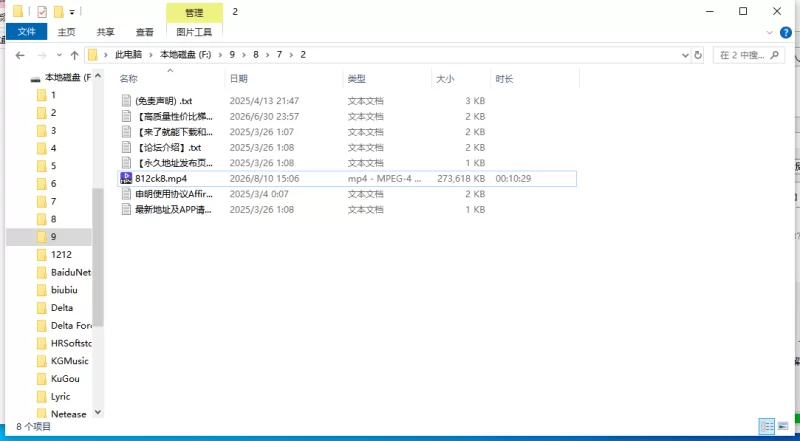Refresh the current folder
This screenshot has height=441, width=800.
tap(698, 55)
